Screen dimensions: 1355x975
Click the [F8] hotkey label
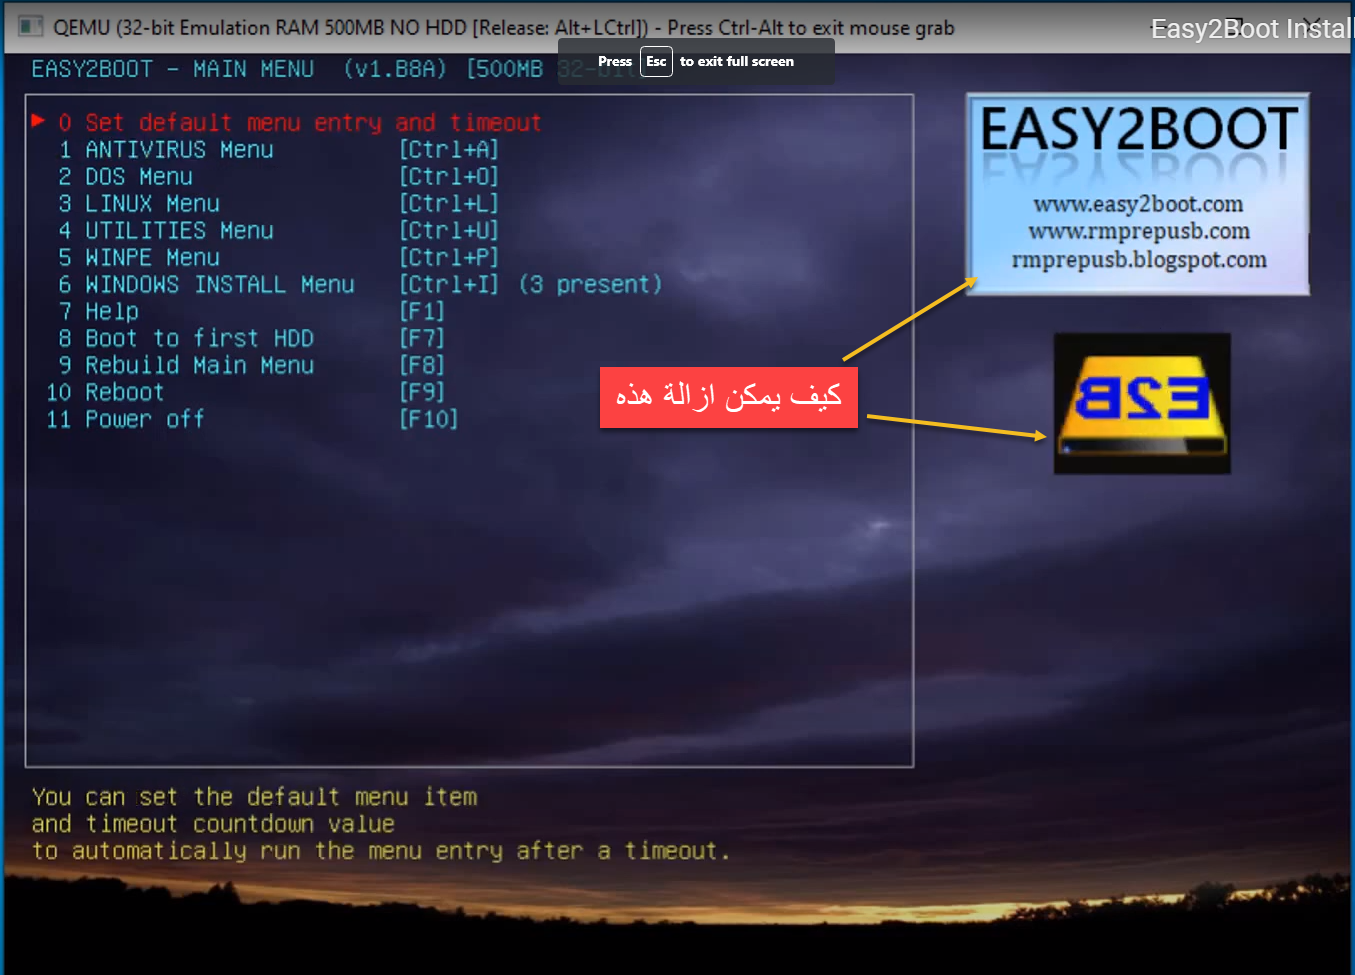point(422,366)
